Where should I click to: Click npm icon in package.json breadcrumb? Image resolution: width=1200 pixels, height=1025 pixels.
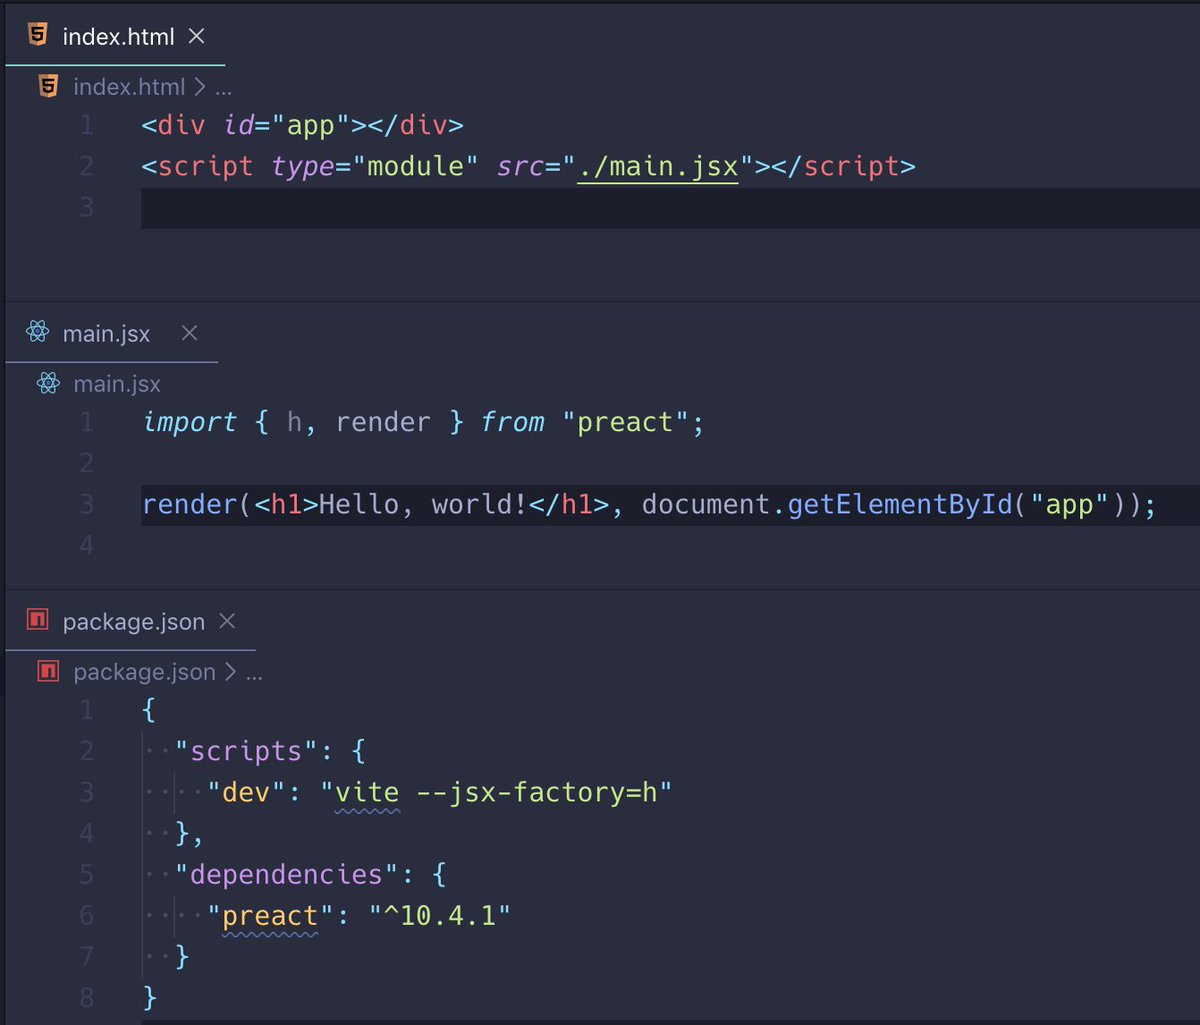coord(48,672)
